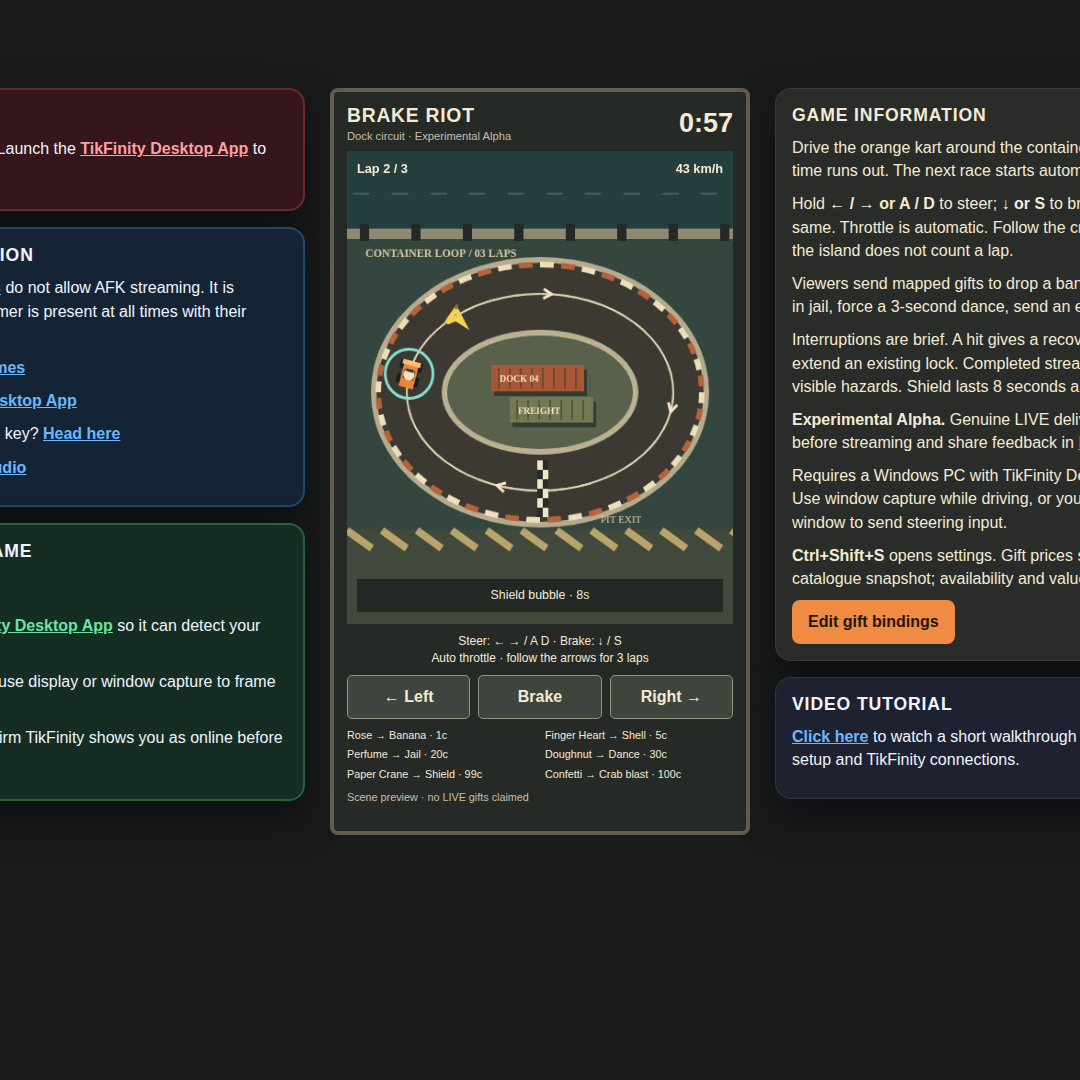Click the Shield bubble 8s status bar
The height and width of the screenshot is (1080, 1080).
tap(539, 595)
